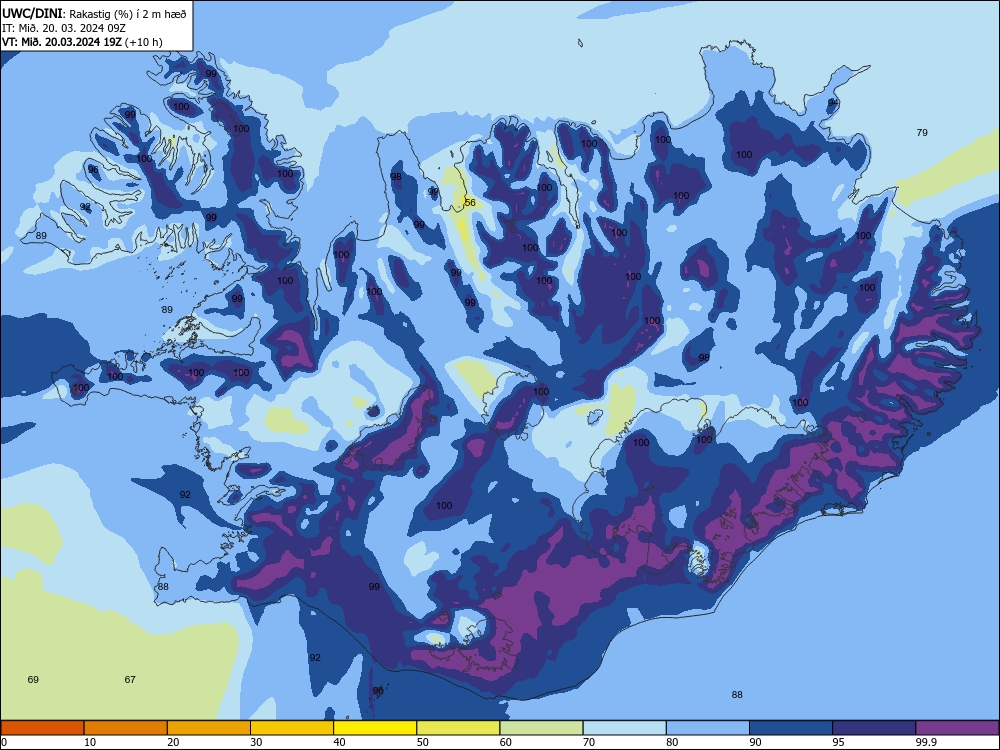Select the map value '56' on yellow patch
This screenshot has height=750, width=1000.
tap(470, 203)
